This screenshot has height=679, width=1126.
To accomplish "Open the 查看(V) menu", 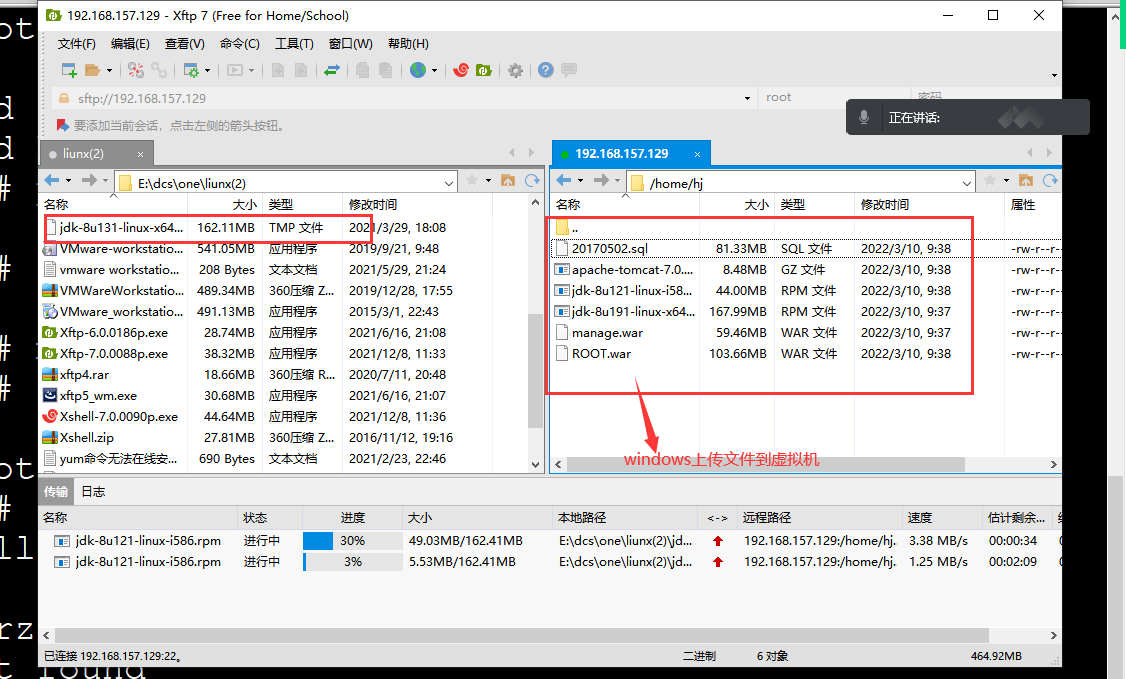I will (x=185, y=44).
